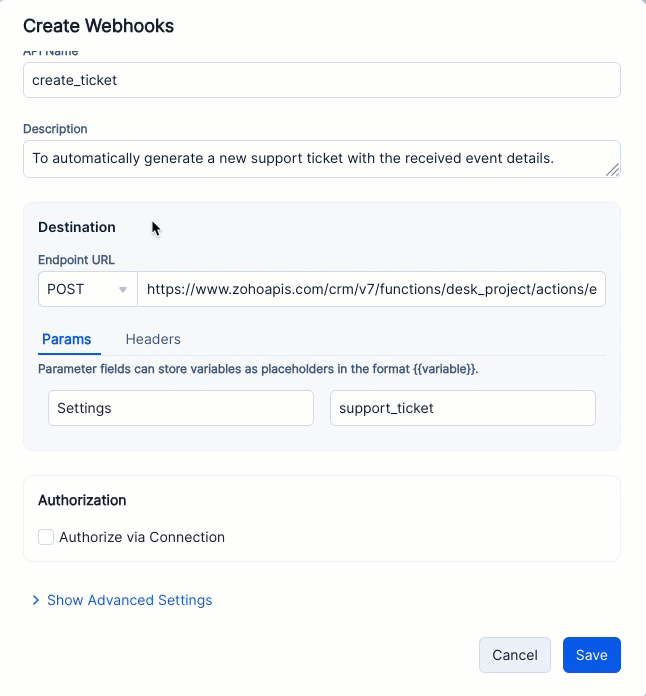Switch to the Params tab

(67, 339)
